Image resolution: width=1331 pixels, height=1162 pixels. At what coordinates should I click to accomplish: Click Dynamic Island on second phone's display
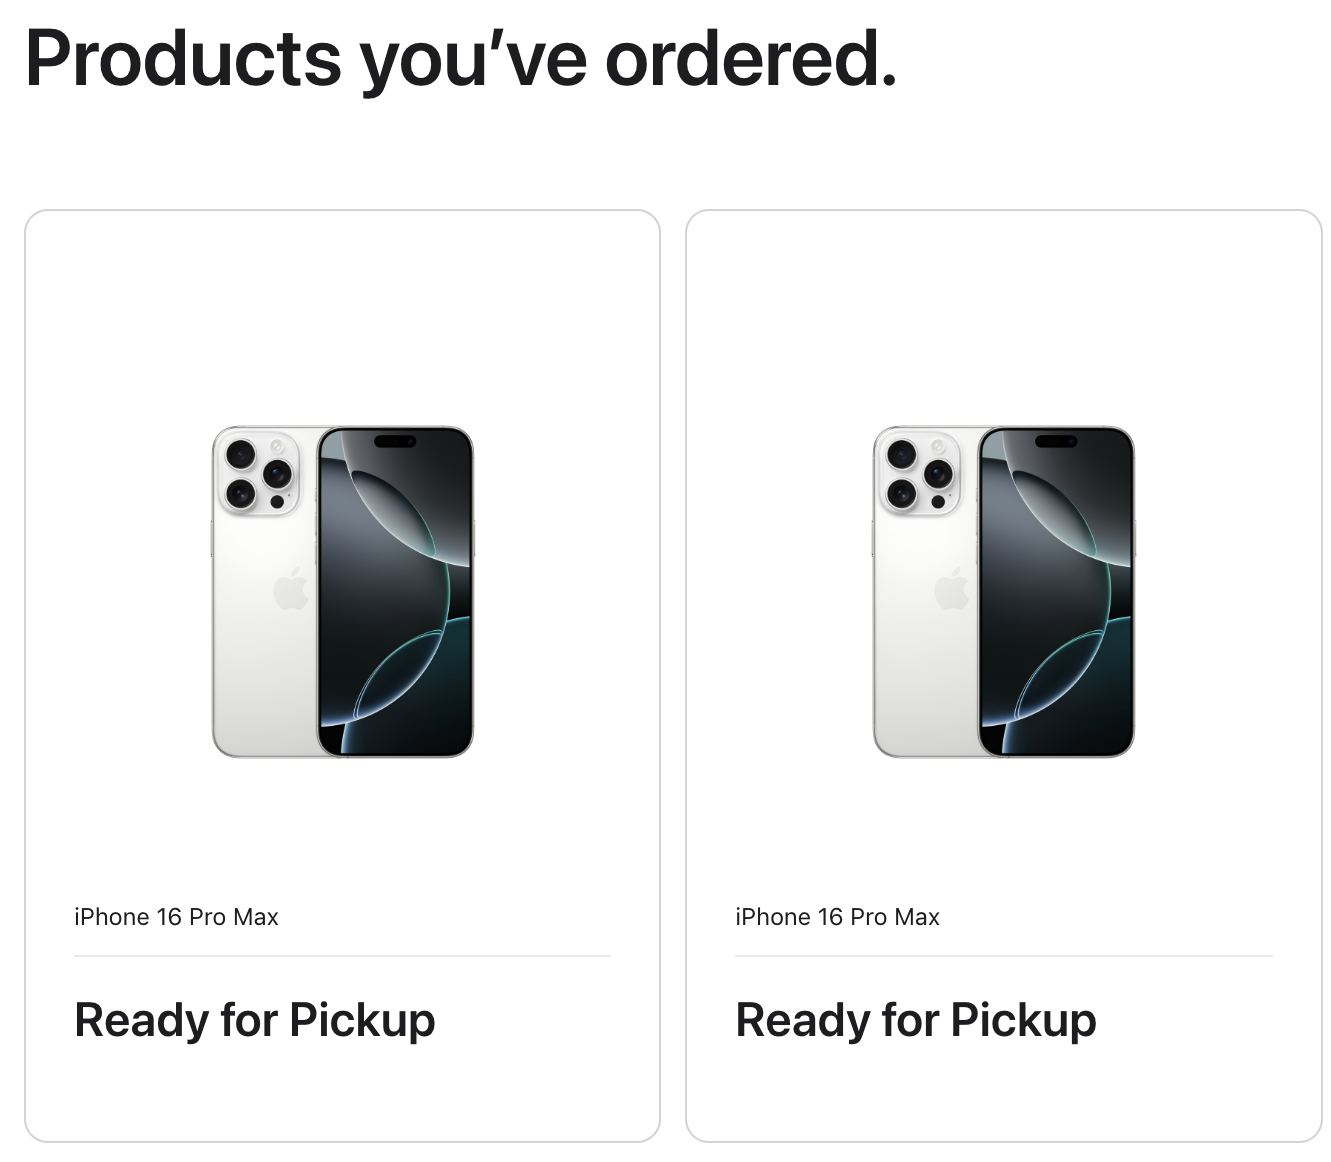tap(1056, 441)
